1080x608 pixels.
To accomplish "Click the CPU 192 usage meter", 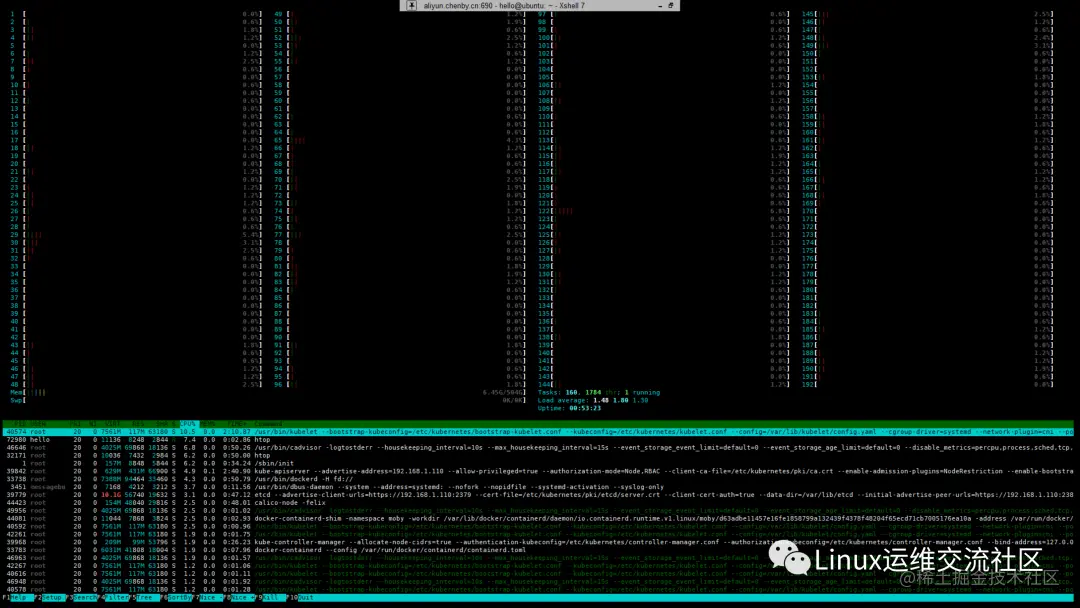I will [x=928, y=384].
